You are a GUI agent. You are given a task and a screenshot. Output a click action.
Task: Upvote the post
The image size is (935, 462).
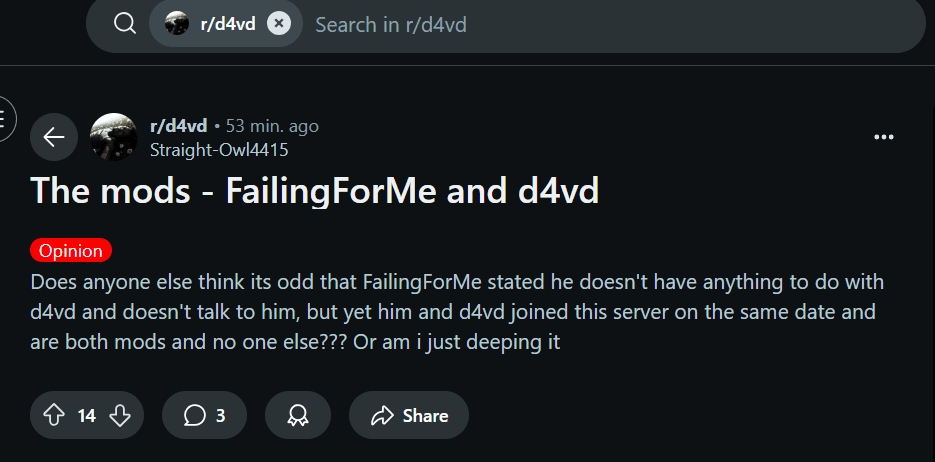54,415
